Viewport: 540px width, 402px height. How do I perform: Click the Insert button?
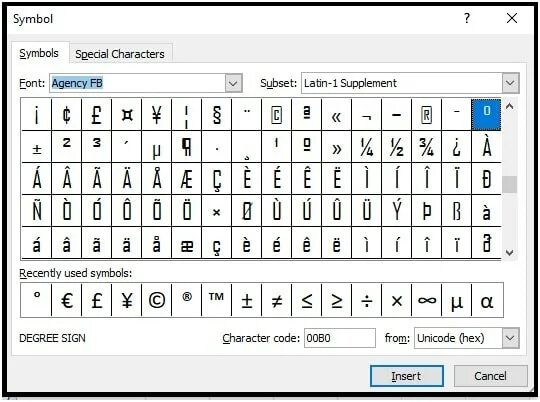pyautogui.click(x=406, y=376)
